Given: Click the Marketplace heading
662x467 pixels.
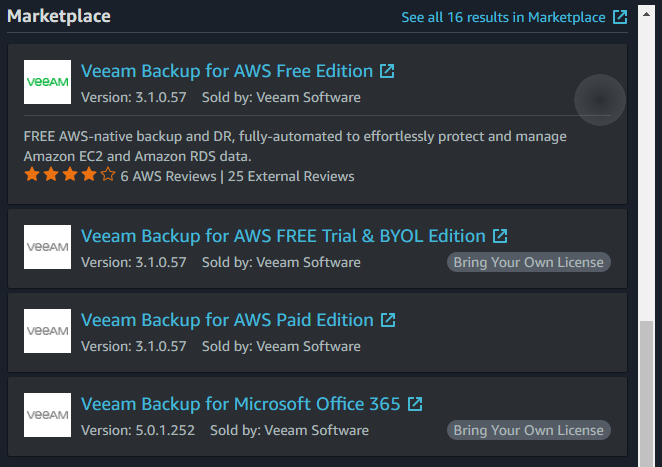Looking at the screenshot, I should 59,16.
